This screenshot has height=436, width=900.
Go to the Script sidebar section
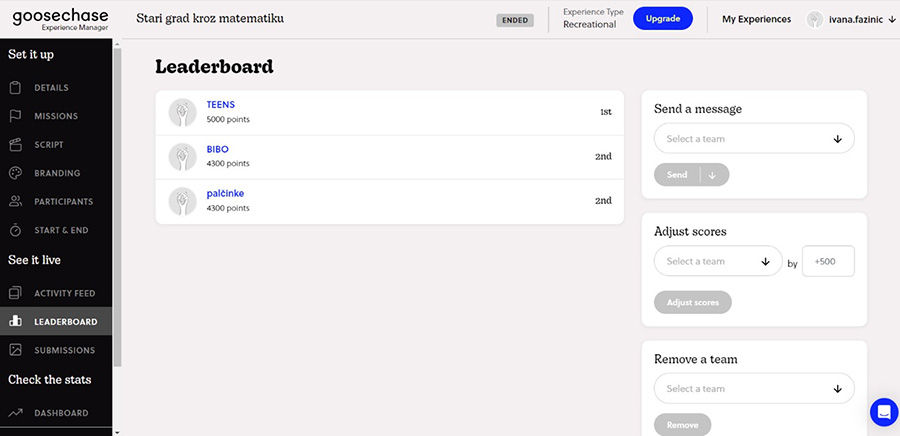49,145
